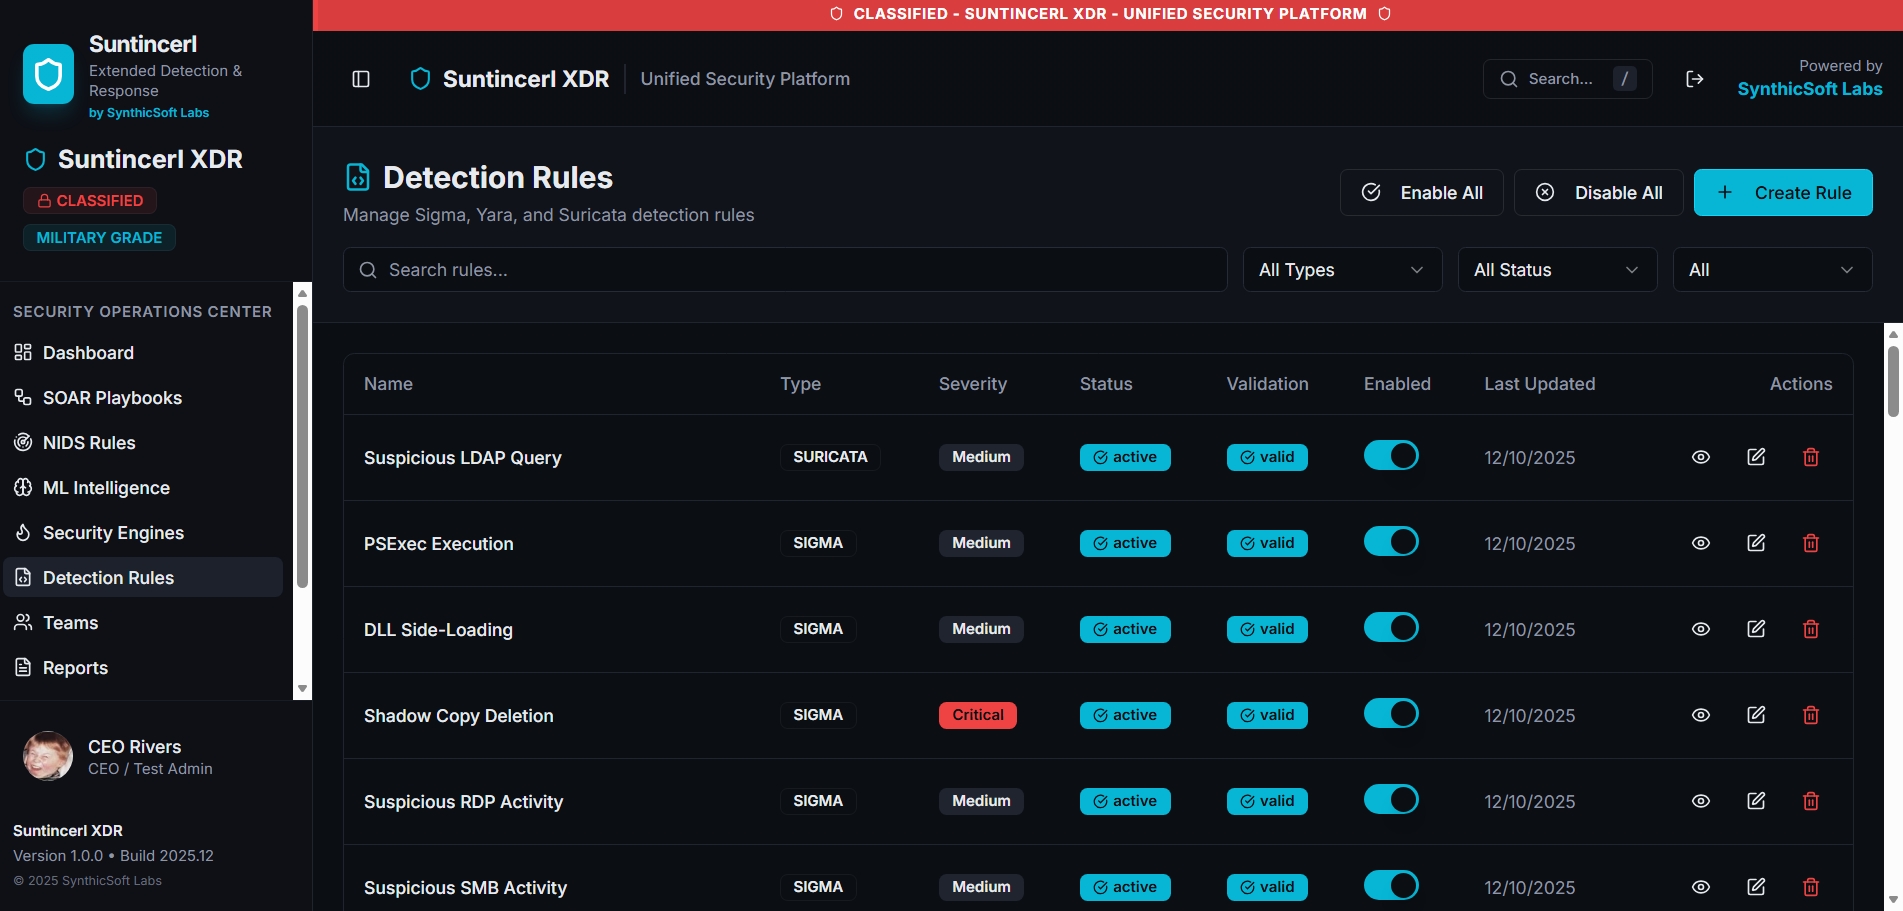Select SOAR Playbooks in the sidebar
Screen dimensions: 1903x911
pyautogui.click(x=111, y=397)
